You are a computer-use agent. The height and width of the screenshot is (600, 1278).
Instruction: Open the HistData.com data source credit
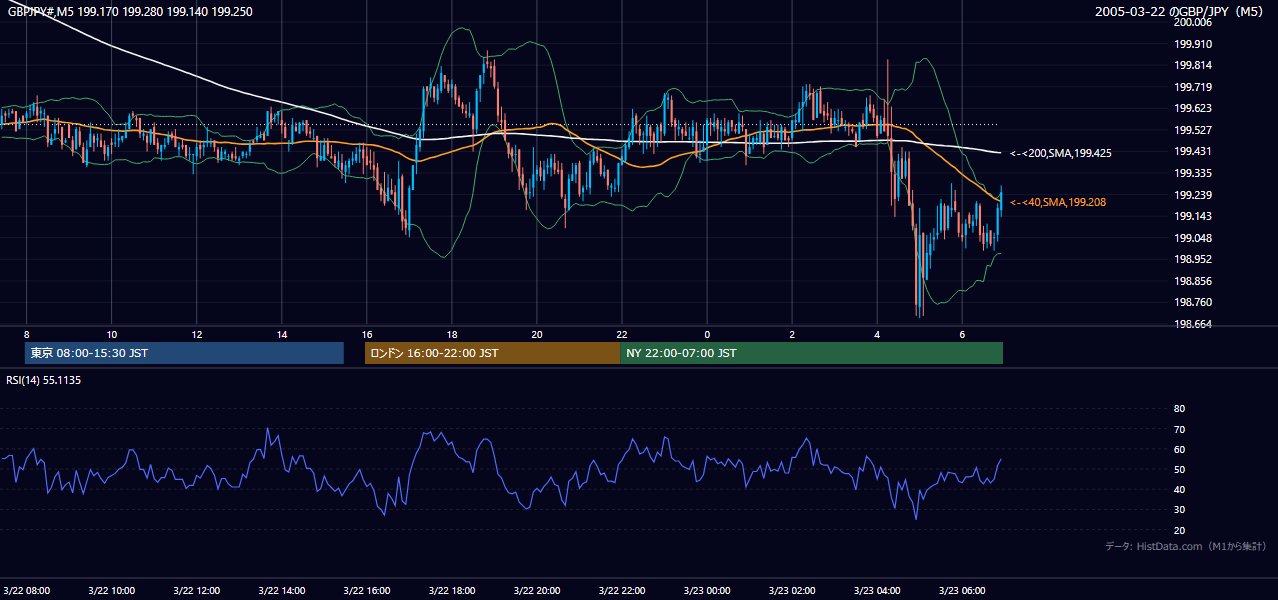pyautogui.click(x=1186, y=546)
